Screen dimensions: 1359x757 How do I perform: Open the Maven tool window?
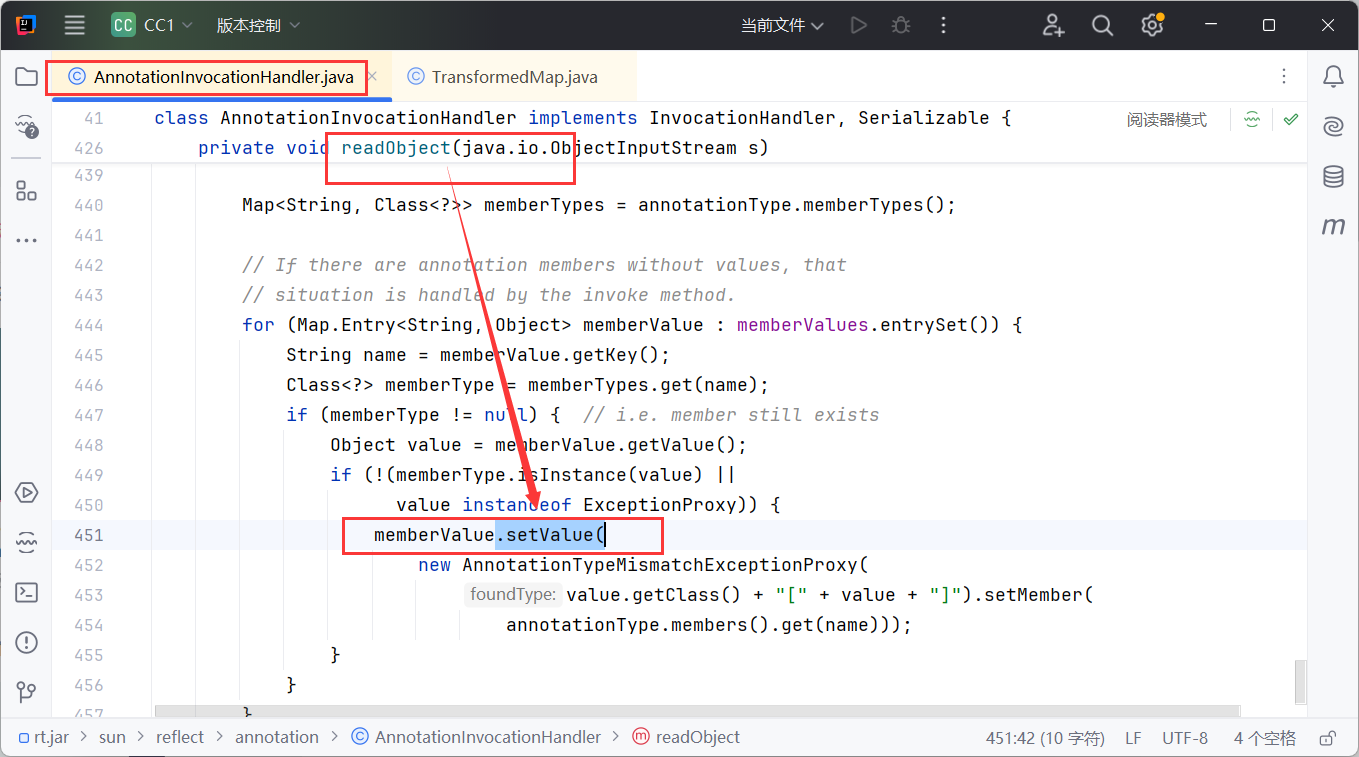(x=1332, y=226)
